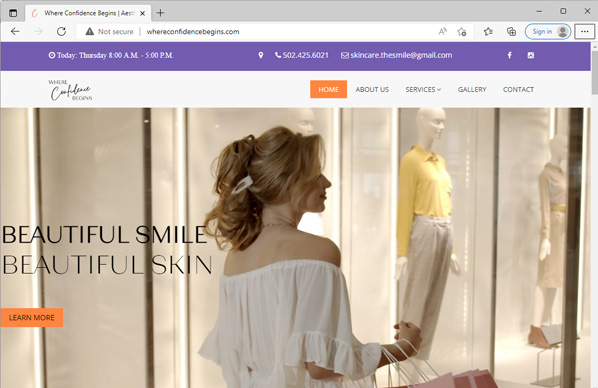Click the whereconfidencebegins.com address bar
Image resolution: width=598 pixels, height=388 pixels.
tap(193, 32)
